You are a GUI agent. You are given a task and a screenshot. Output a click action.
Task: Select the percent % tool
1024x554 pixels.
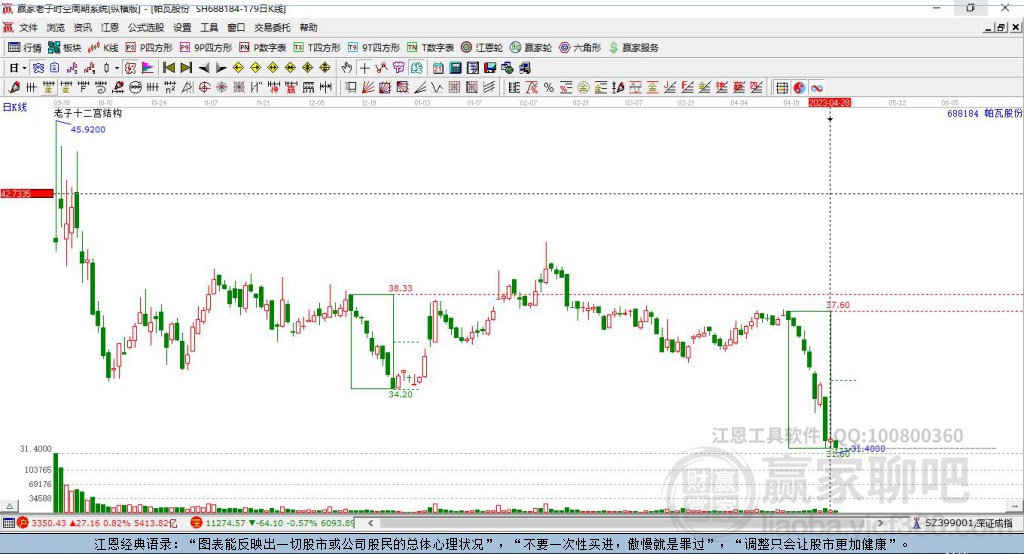coord(549,88)
